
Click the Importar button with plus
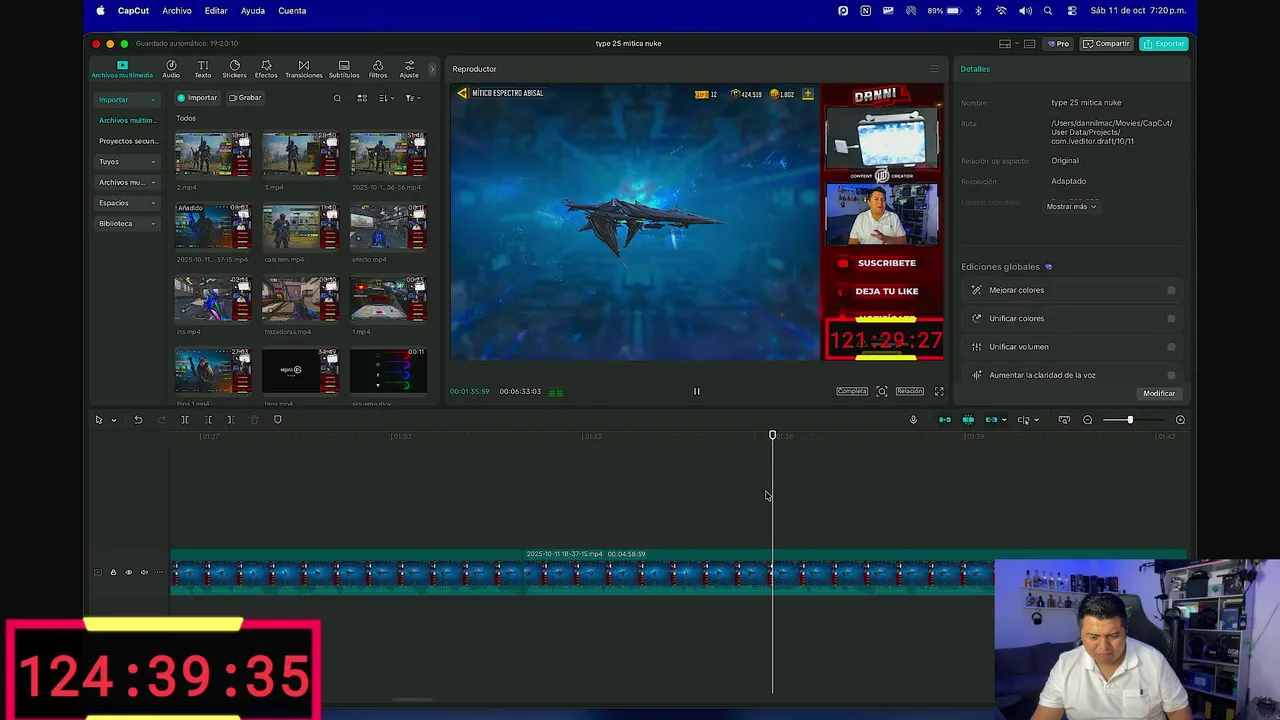197,98
